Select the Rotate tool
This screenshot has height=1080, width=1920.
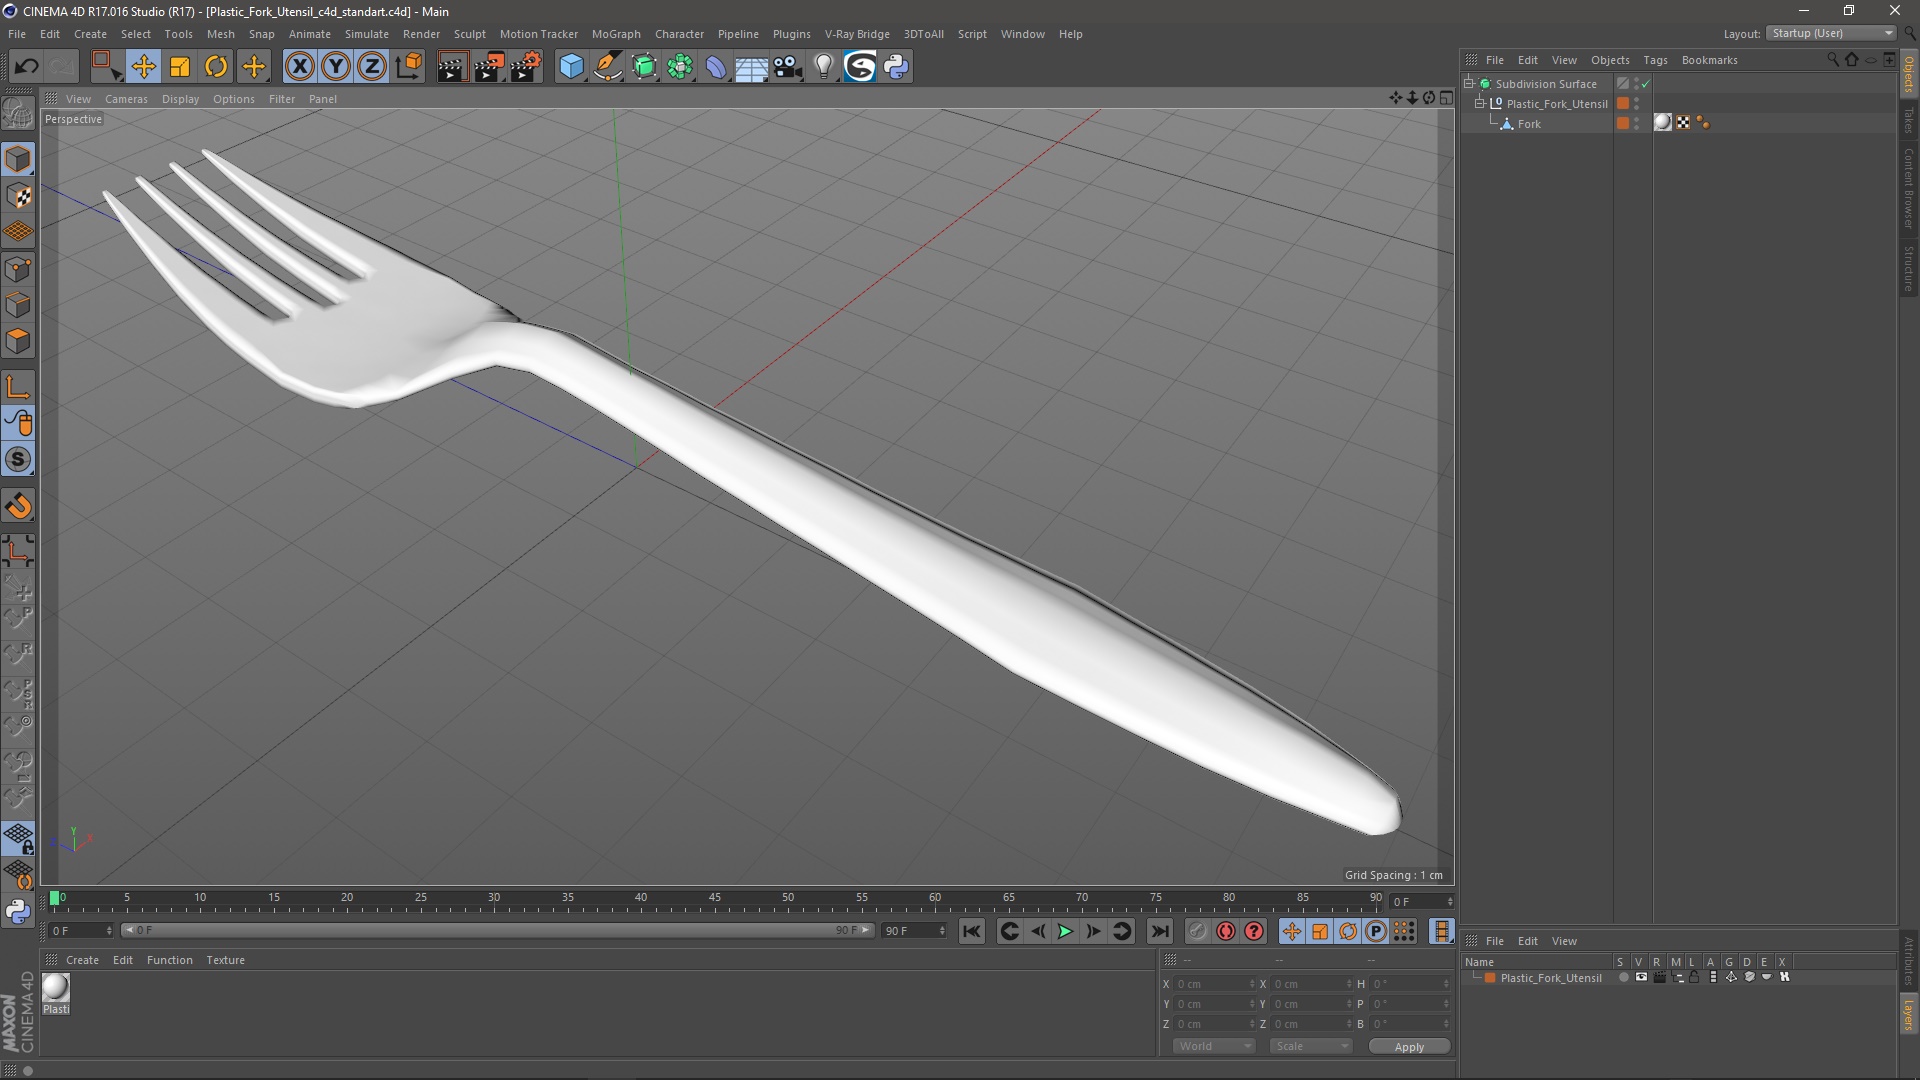tap(216, 67)
